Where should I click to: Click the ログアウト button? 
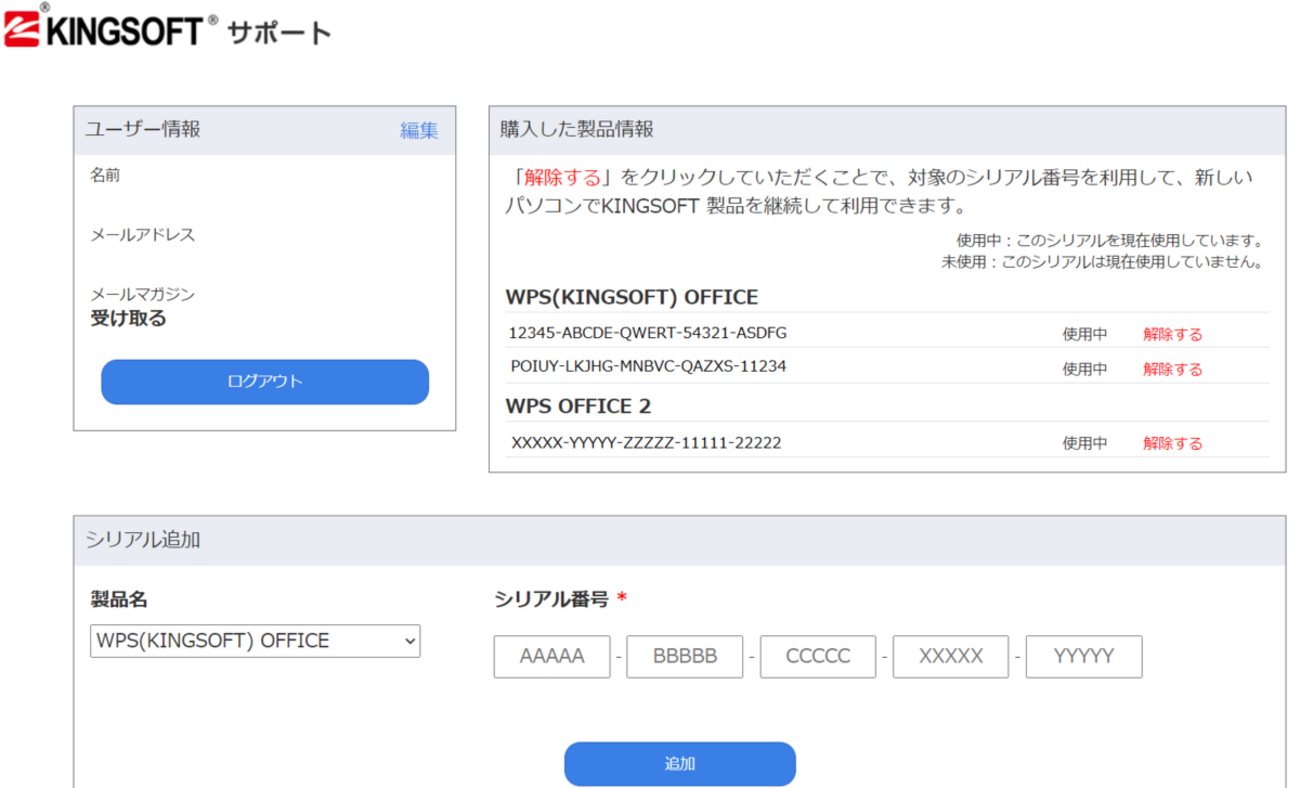point(265,382)
